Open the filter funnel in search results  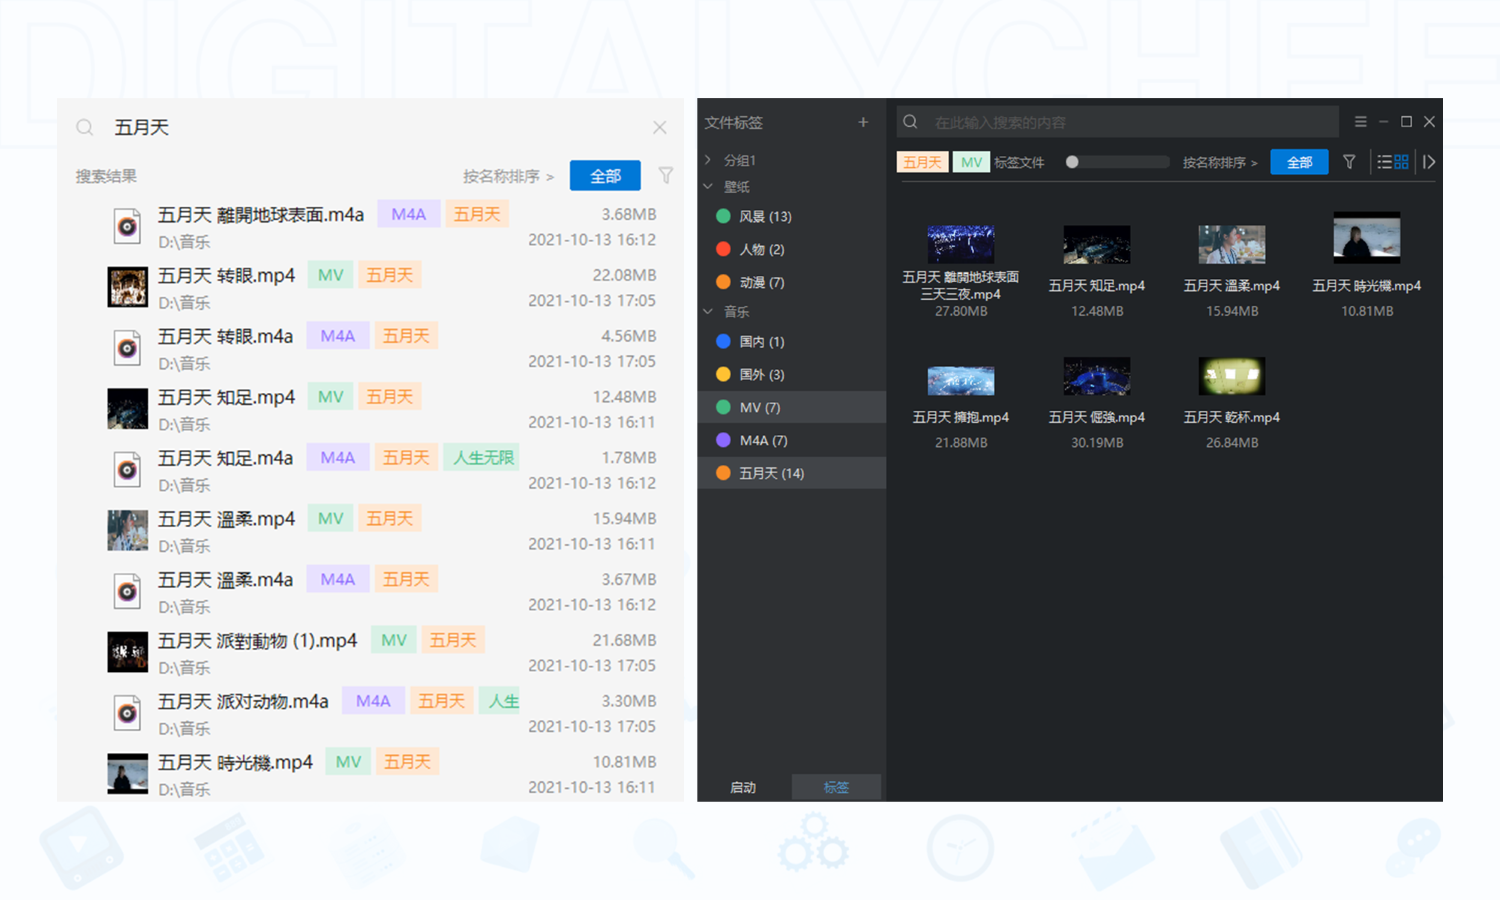coord(665,176)
